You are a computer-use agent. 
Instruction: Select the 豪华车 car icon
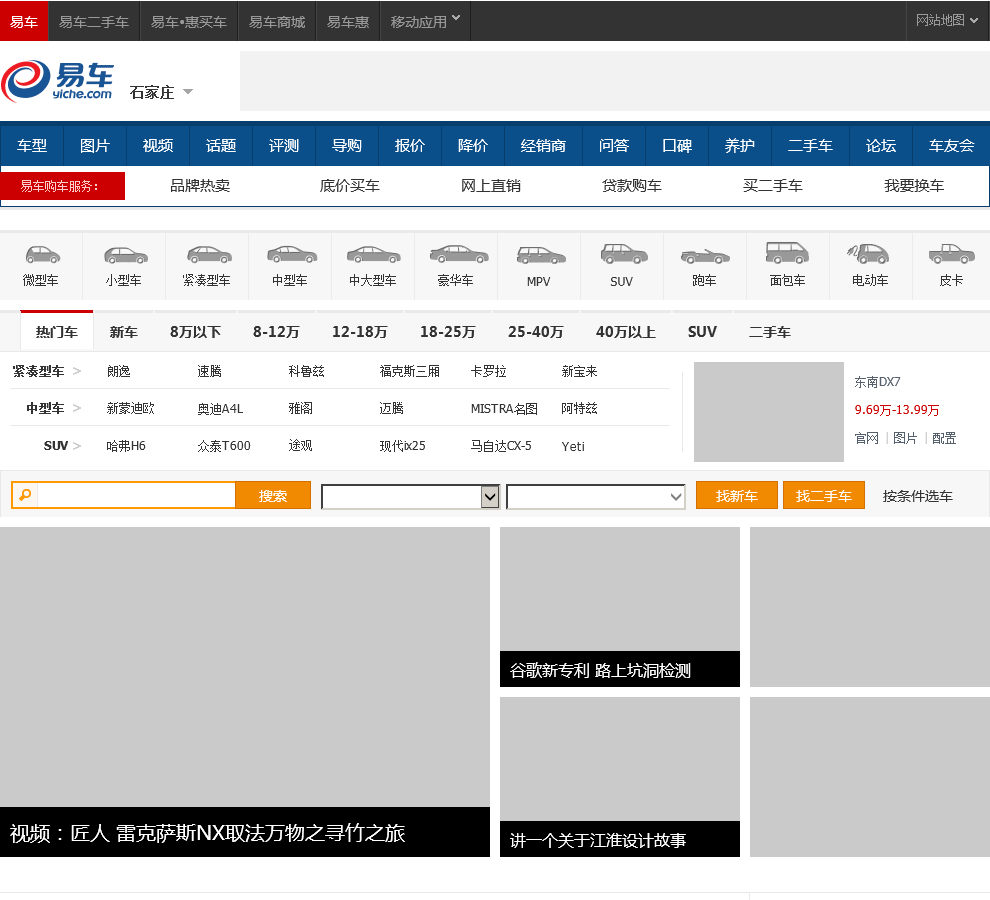458,254
